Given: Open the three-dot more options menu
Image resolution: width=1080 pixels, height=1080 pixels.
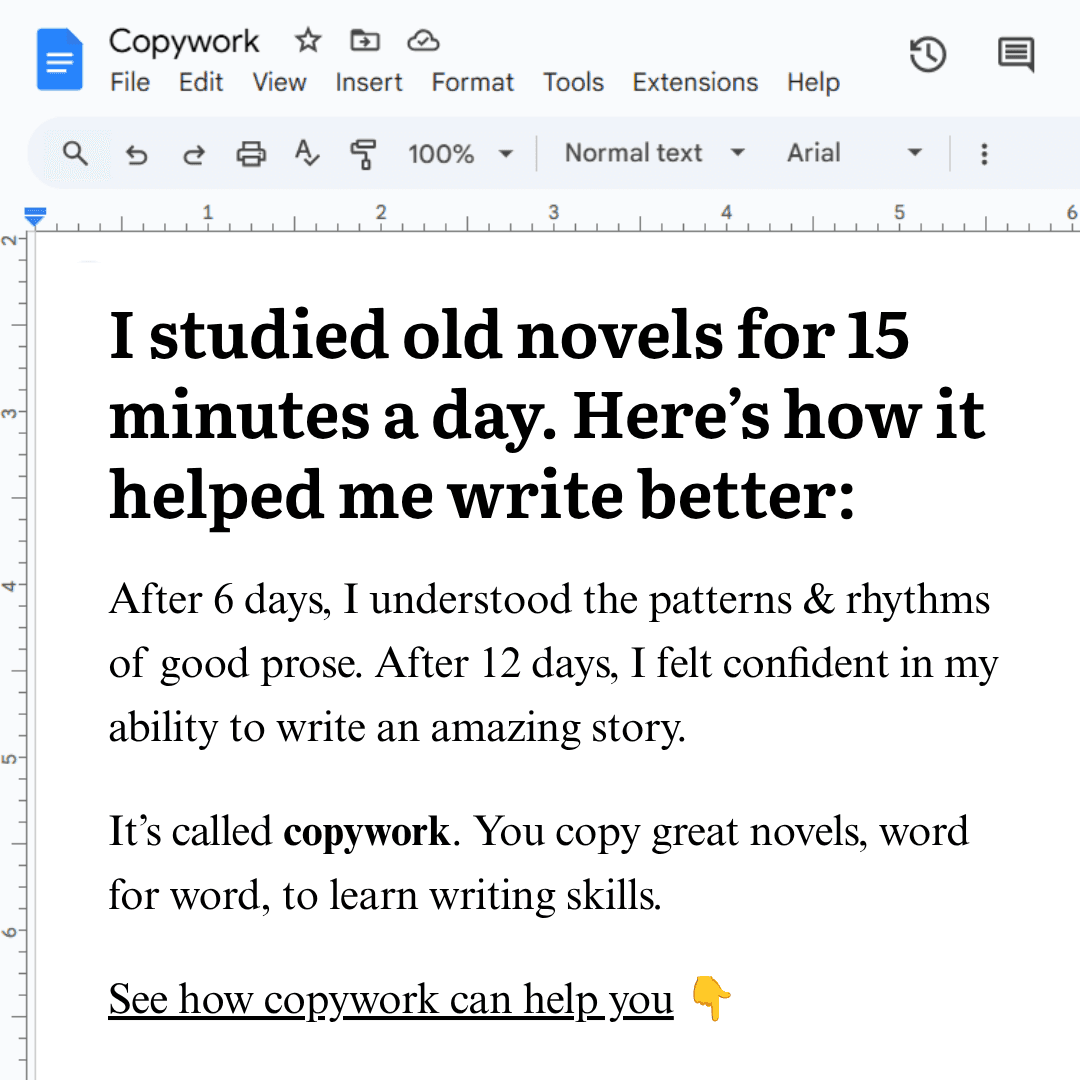Looking at the screenshot, I should pos(984,154).
